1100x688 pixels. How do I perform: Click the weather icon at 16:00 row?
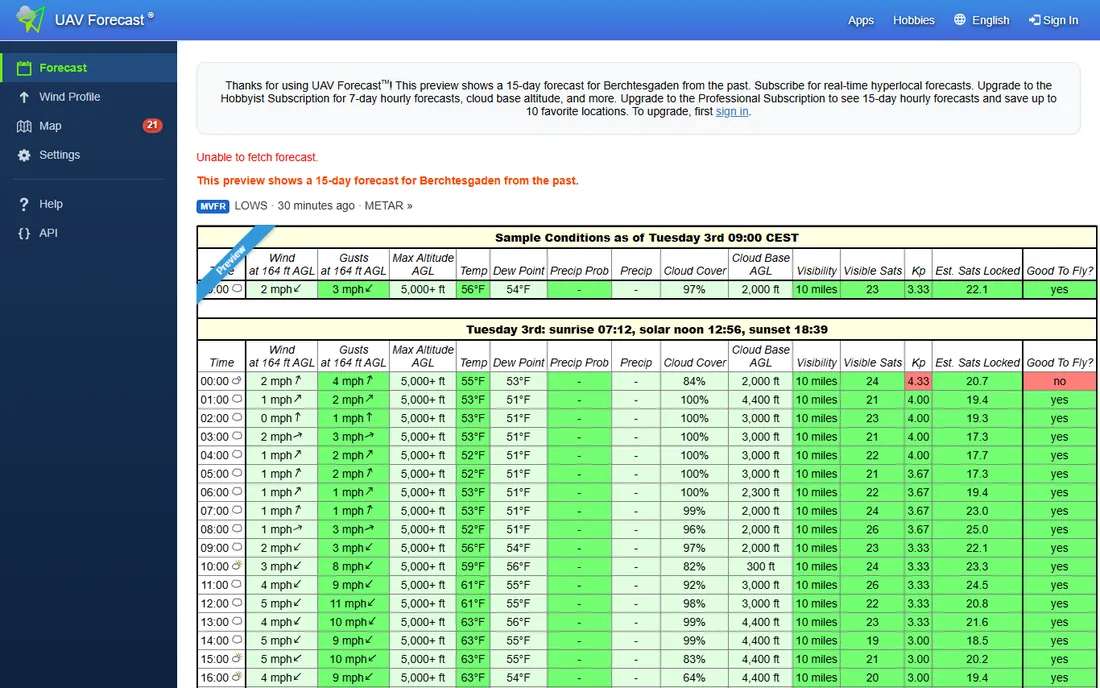pos(237,677)
